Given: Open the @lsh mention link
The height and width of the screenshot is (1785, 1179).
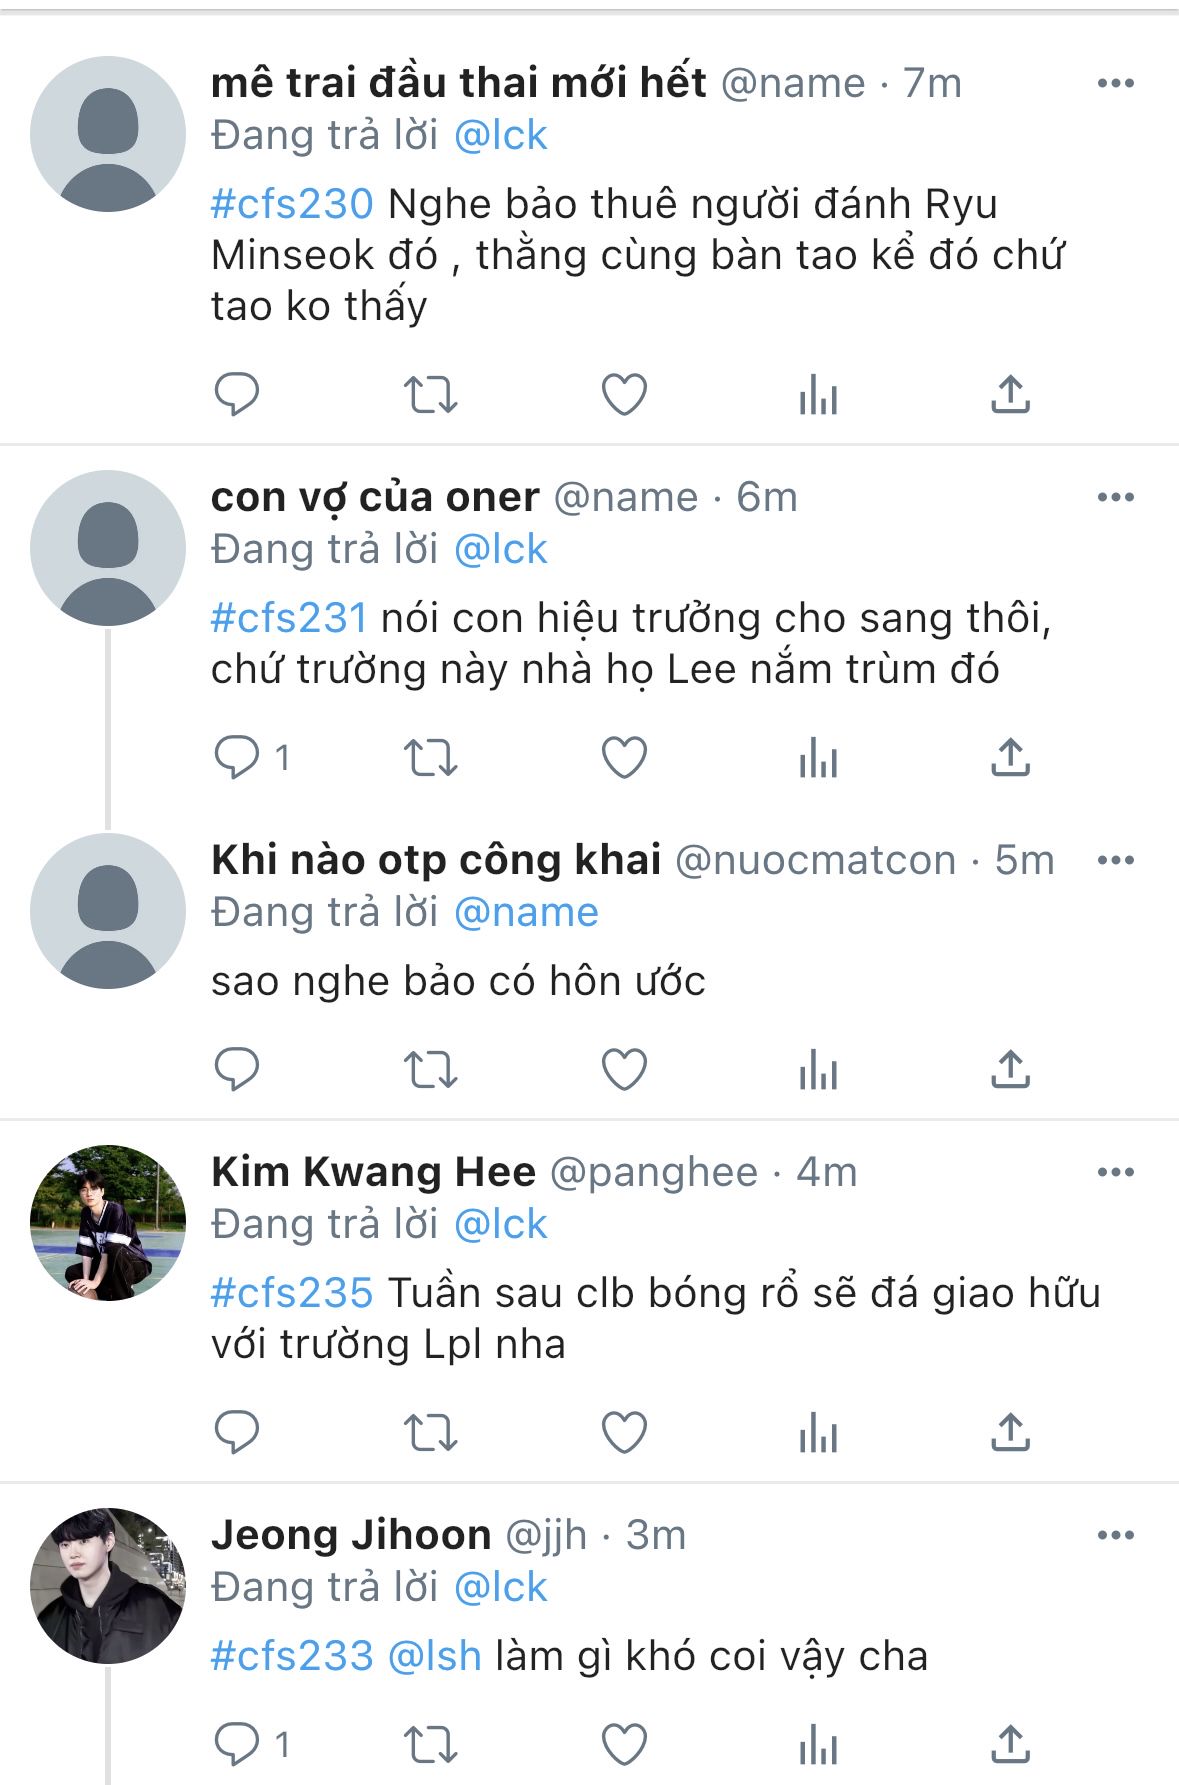Looking at the screenshot, I should pyautogui.click(x=434, y=1657).
